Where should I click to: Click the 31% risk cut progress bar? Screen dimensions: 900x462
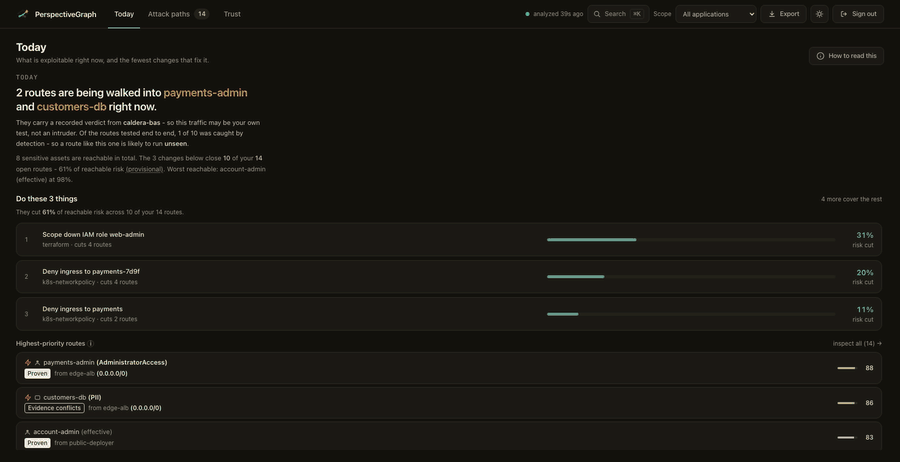click(691, 239)
